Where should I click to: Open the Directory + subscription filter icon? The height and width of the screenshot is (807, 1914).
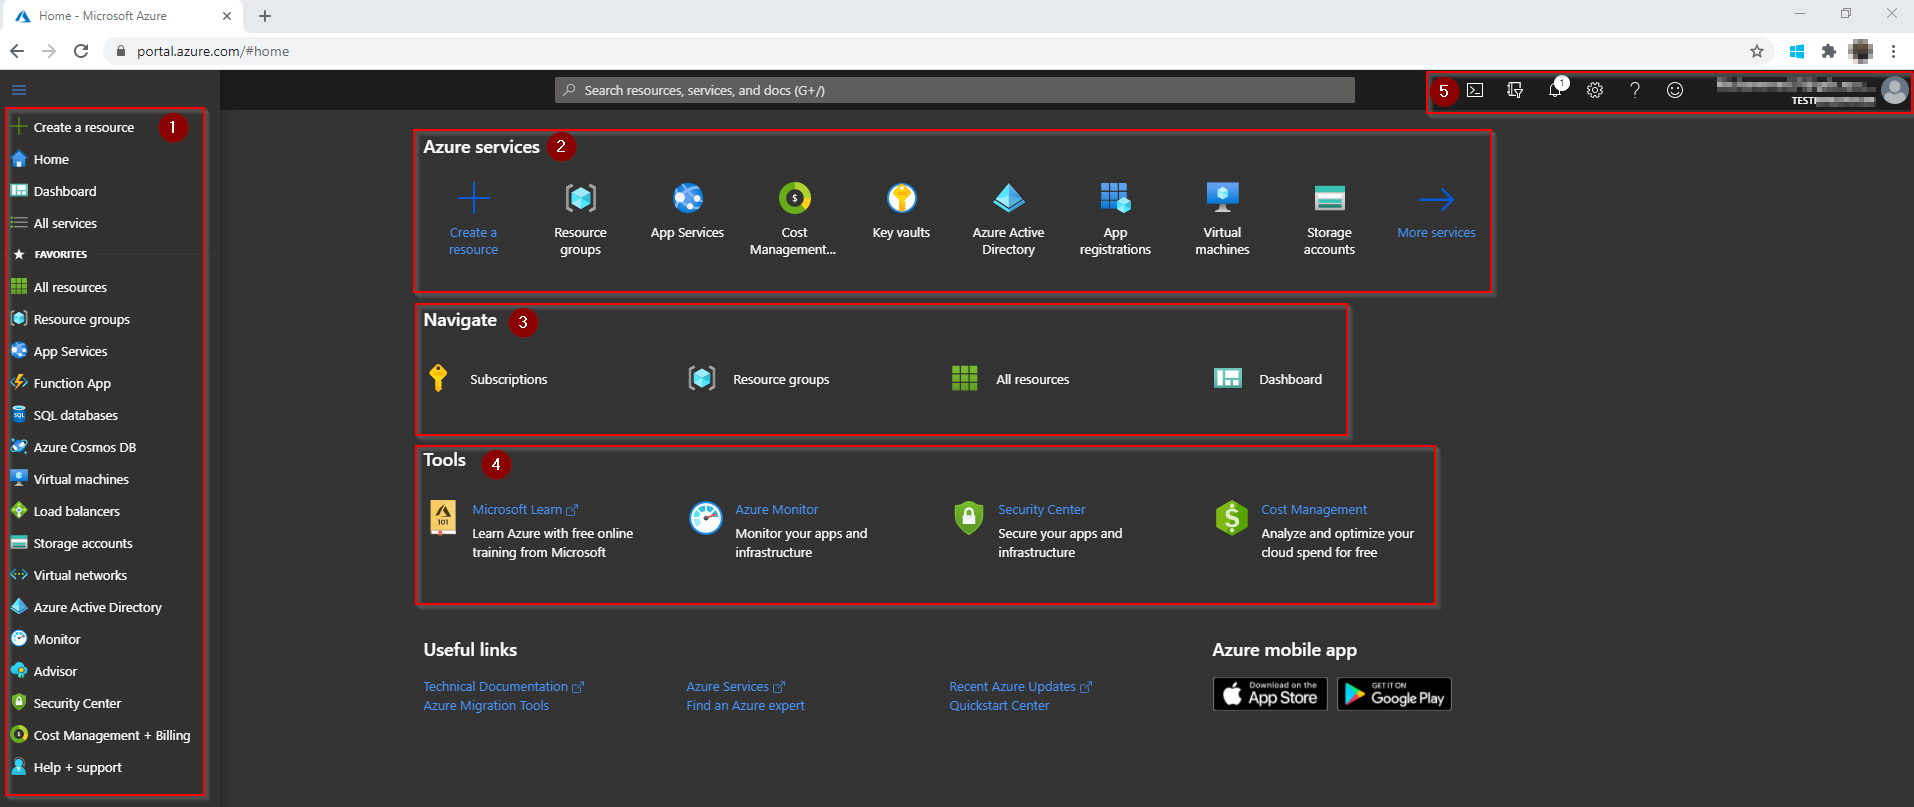point(1515,90)
